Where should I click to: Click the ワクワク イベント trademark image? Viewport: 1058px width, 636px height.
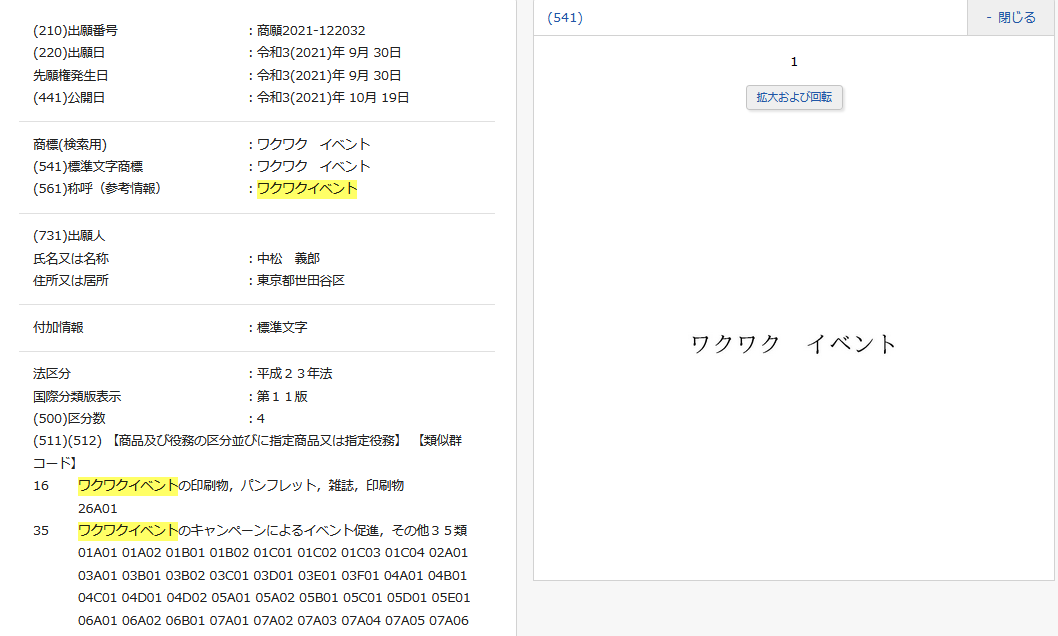tap(794, 344)
